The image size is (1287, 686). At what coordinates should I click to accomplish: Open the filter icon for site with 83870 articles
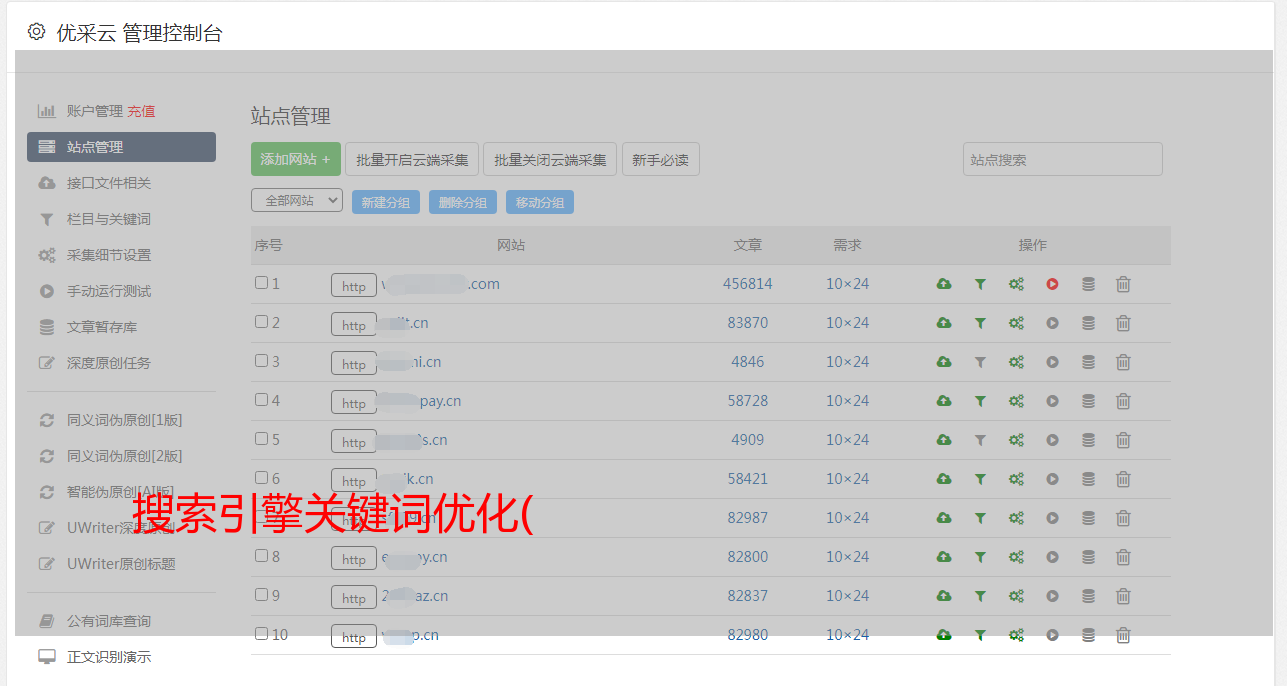coord(980,323)
